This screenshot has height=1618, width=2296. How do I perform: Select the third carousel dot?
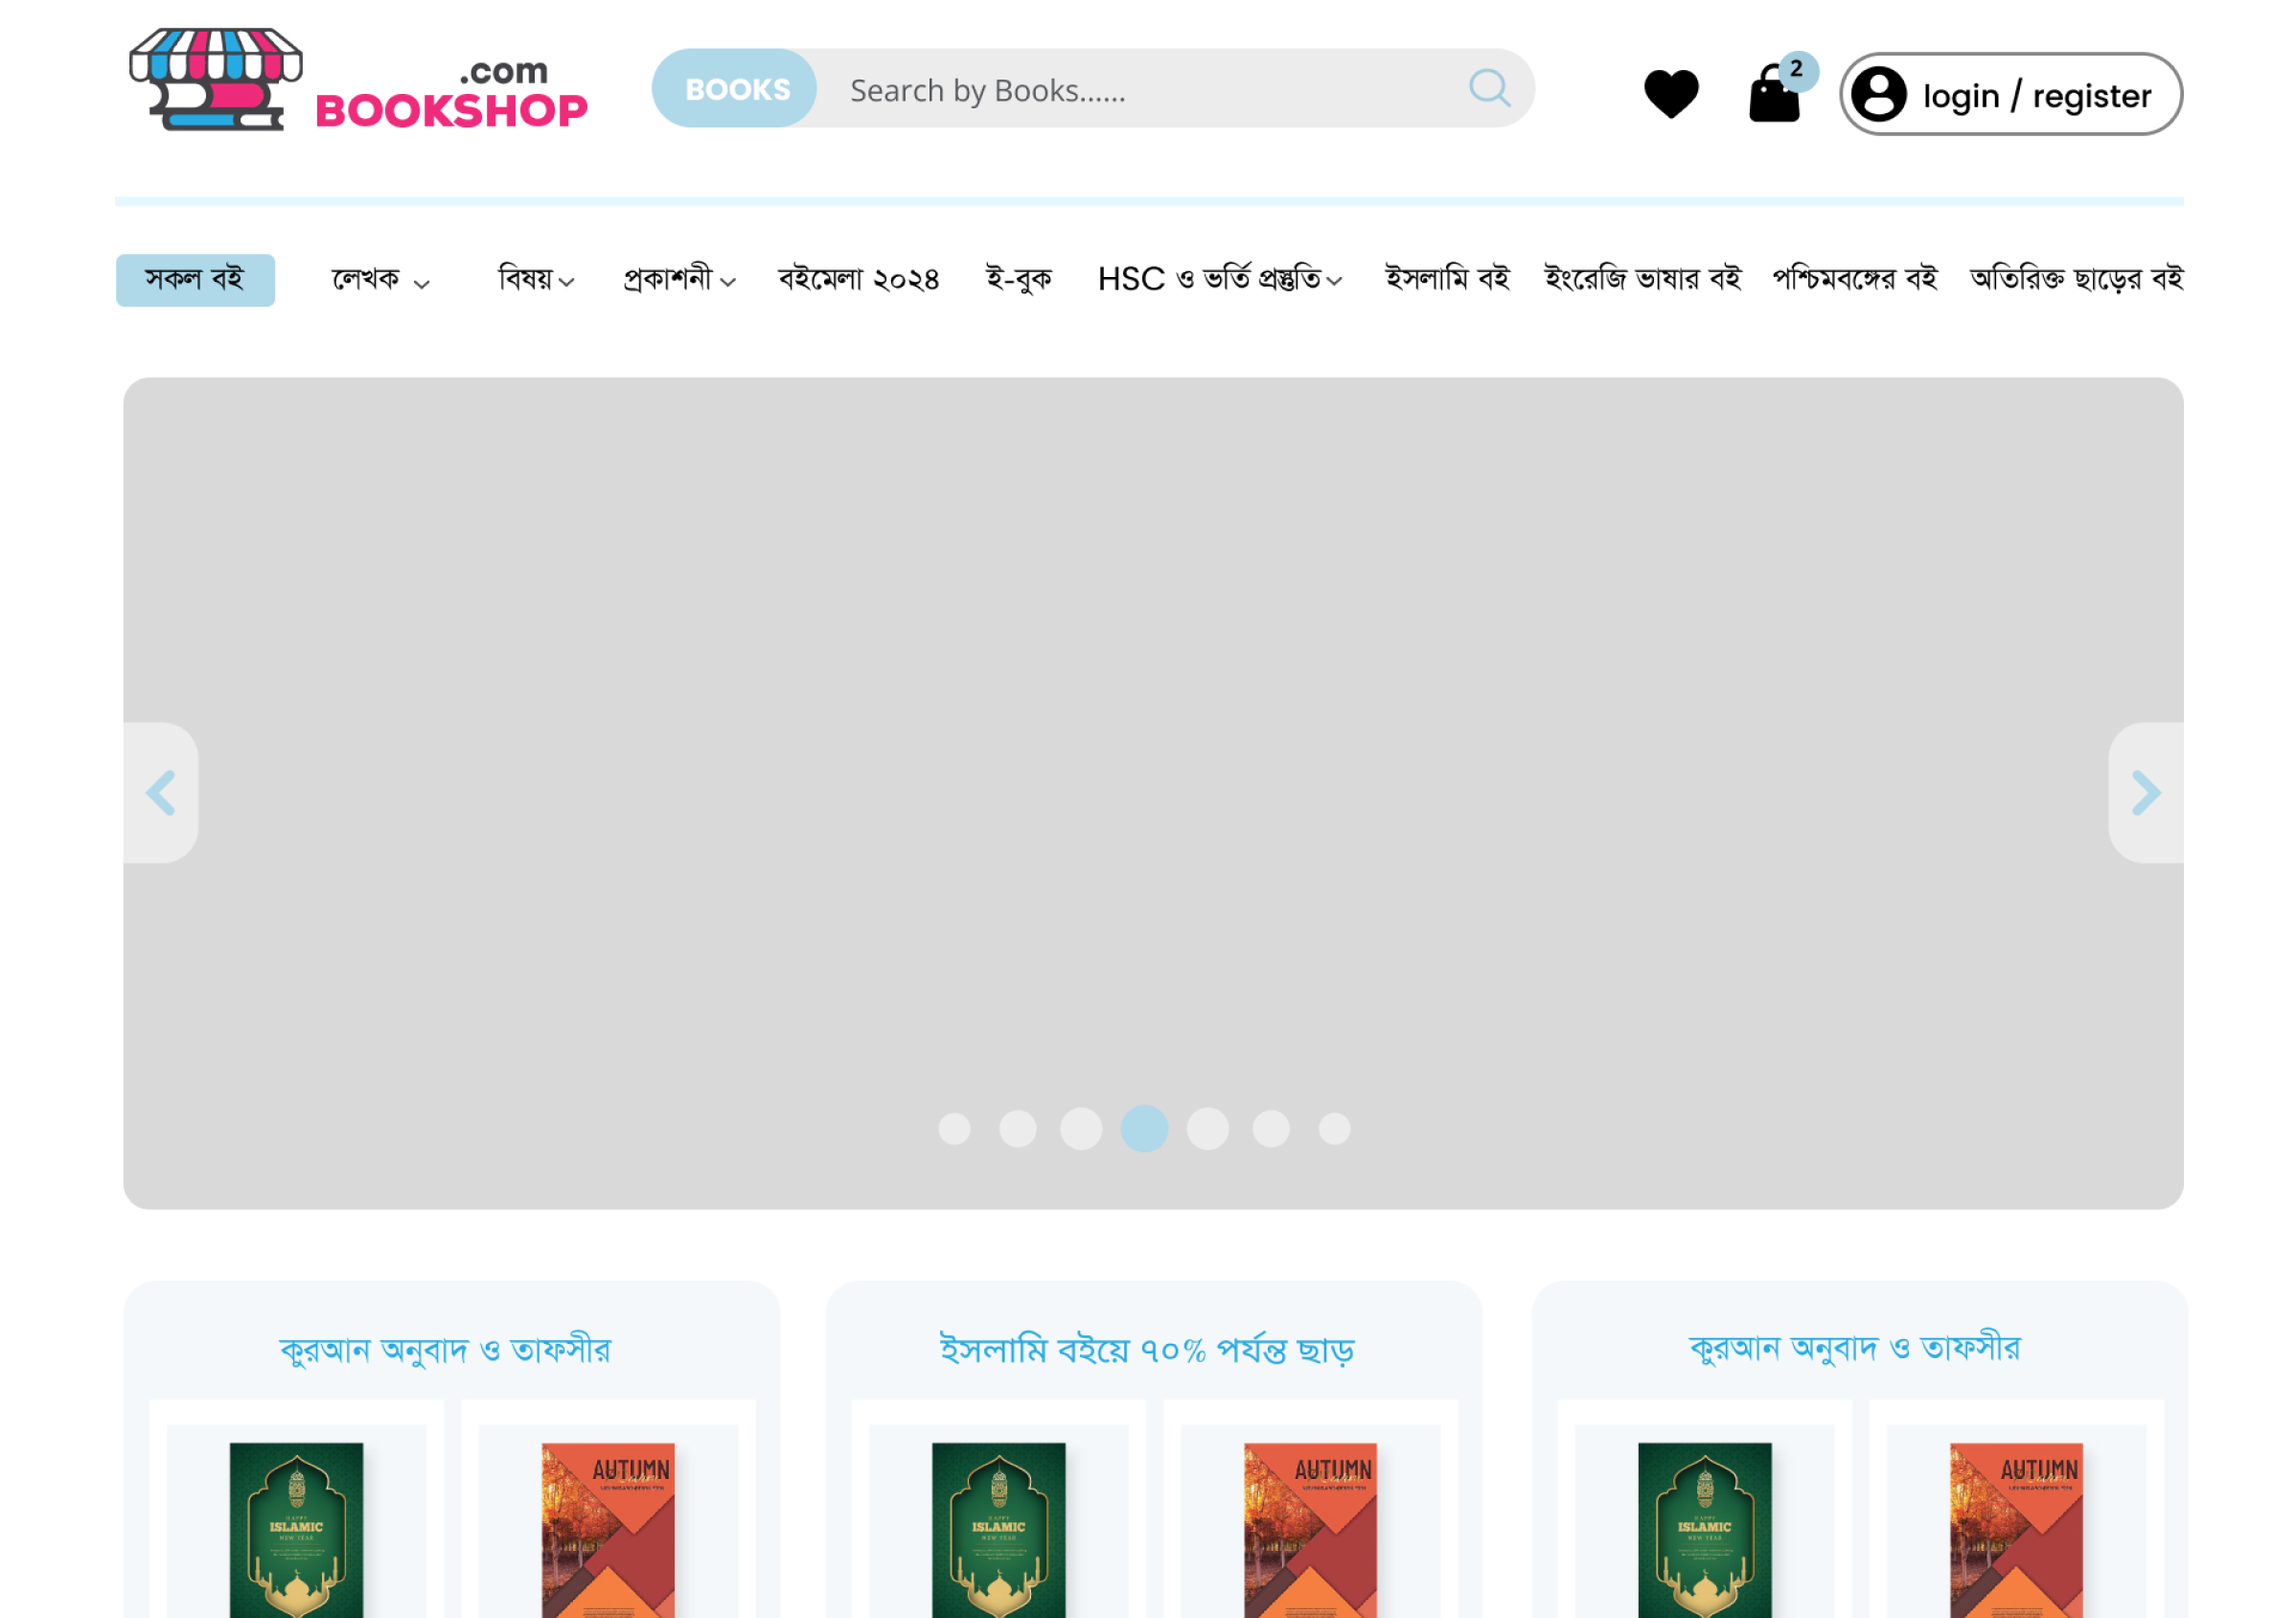[x=1080, y=1128]
